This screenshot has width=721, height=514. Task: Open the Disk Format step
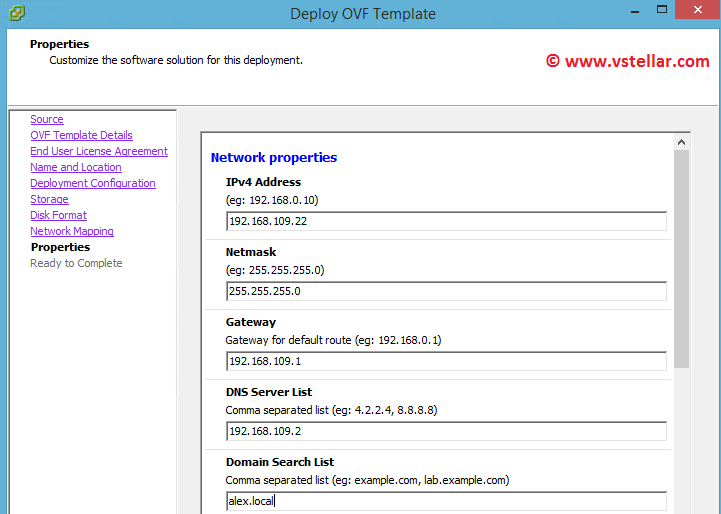[x=58, y=215]
